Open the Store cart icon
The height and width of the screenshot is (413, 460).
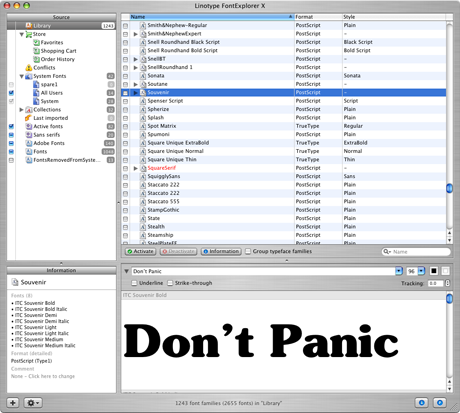pyautogui.click(x=29, y=34)
